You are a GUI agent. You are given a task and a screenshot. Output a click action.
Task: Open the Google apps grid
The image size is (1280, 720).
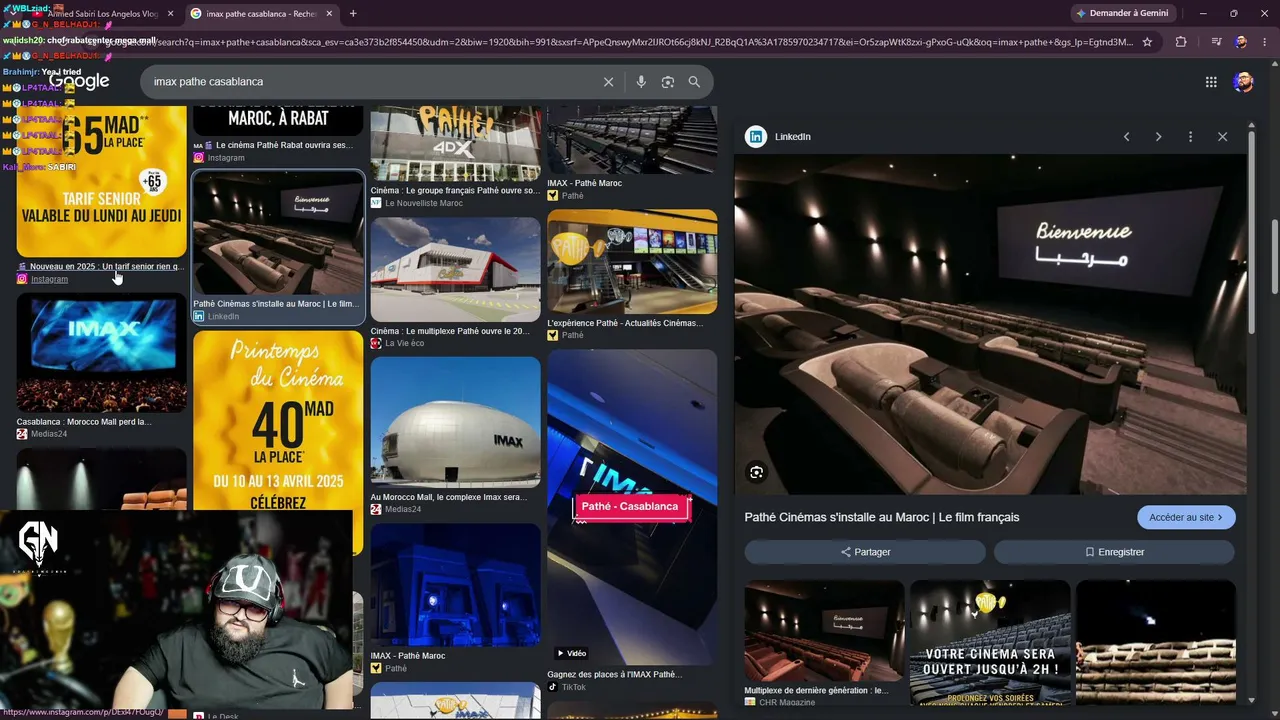pyautogui.click(x=1211, y=82)
